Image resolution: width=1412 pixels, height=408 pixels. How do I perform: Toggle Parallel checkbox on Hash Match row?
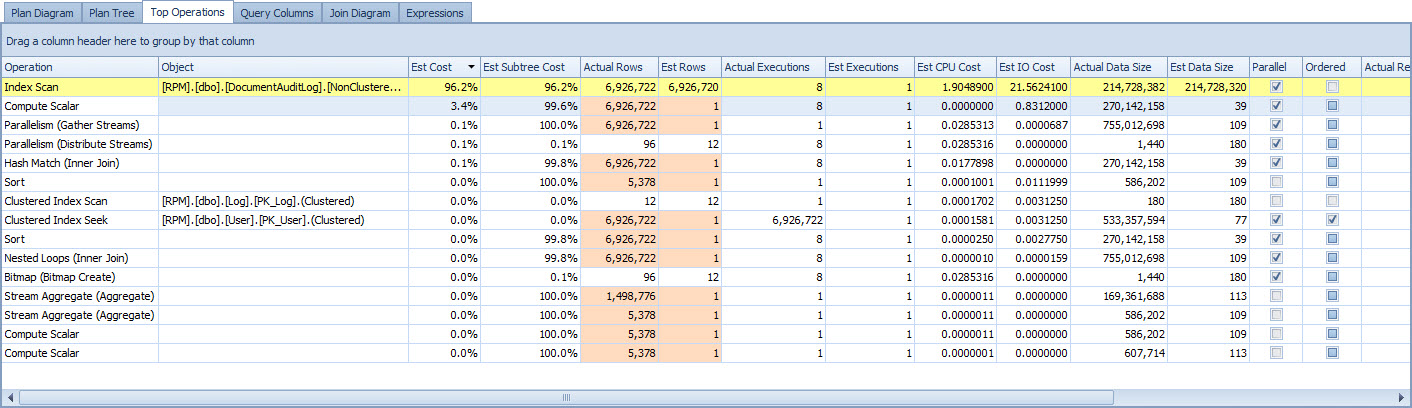(1275, 163)
